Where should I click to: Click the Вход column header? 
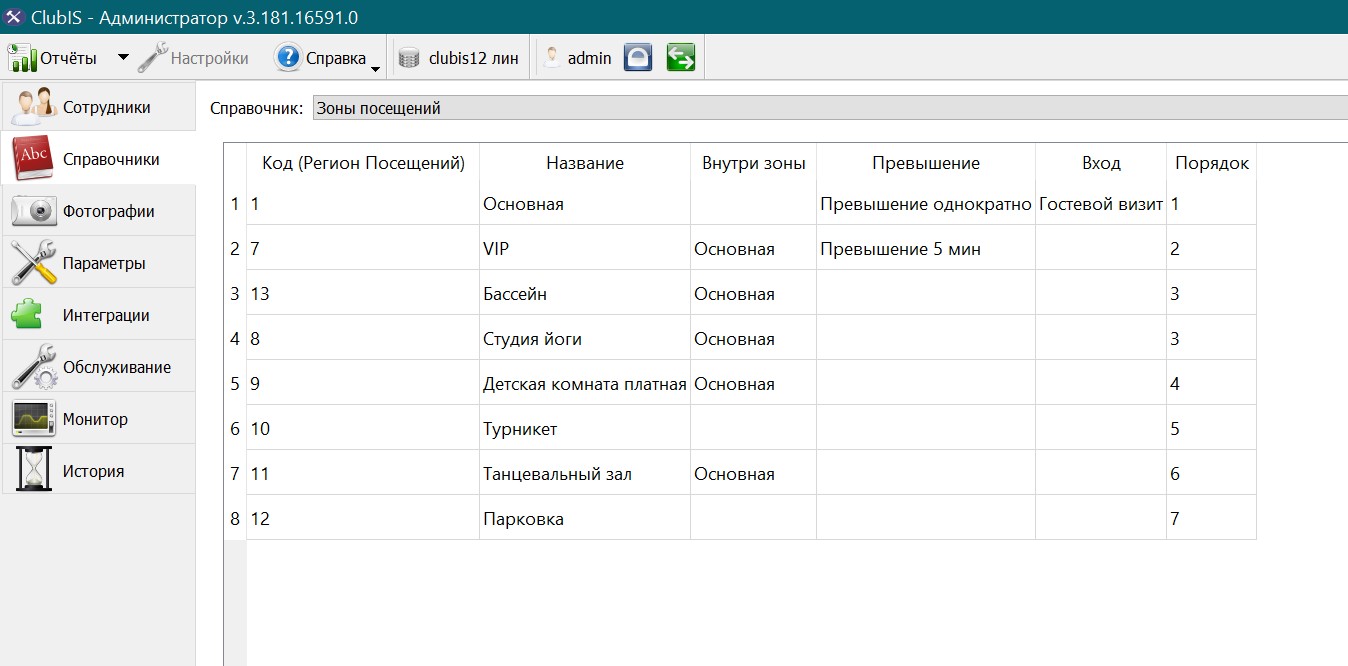click(x=1101, y=163)
